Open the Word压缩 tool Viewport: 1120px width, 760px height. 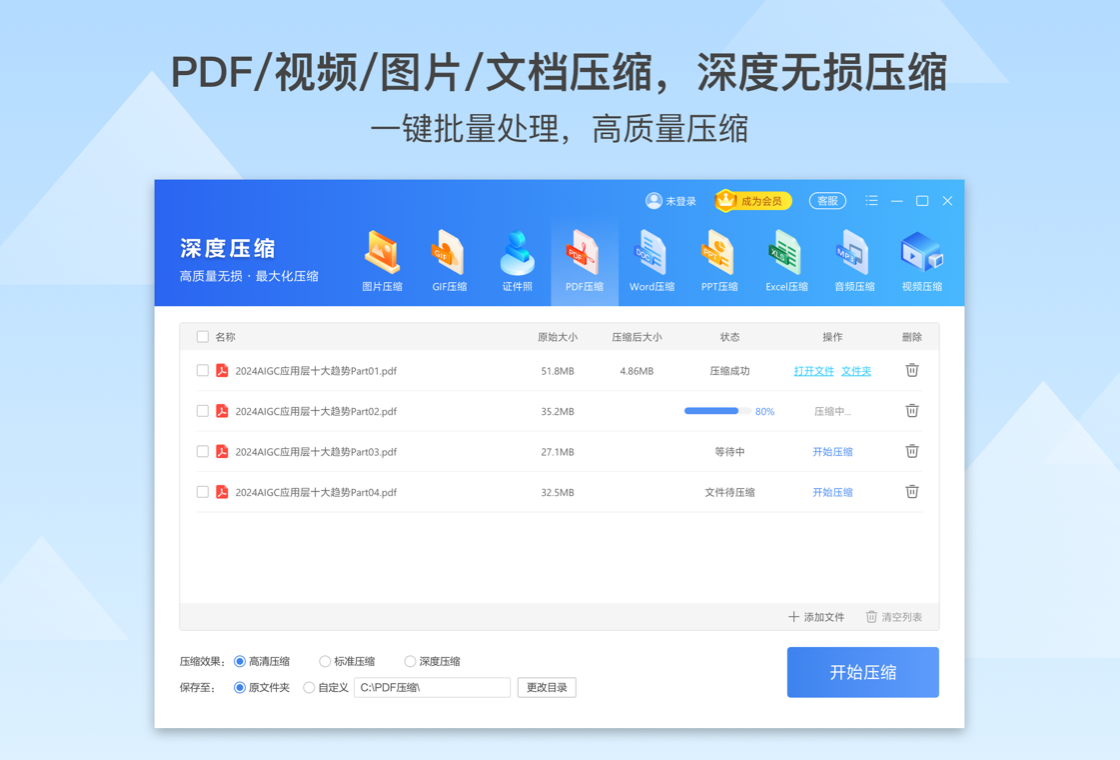(x=651, y=261)
